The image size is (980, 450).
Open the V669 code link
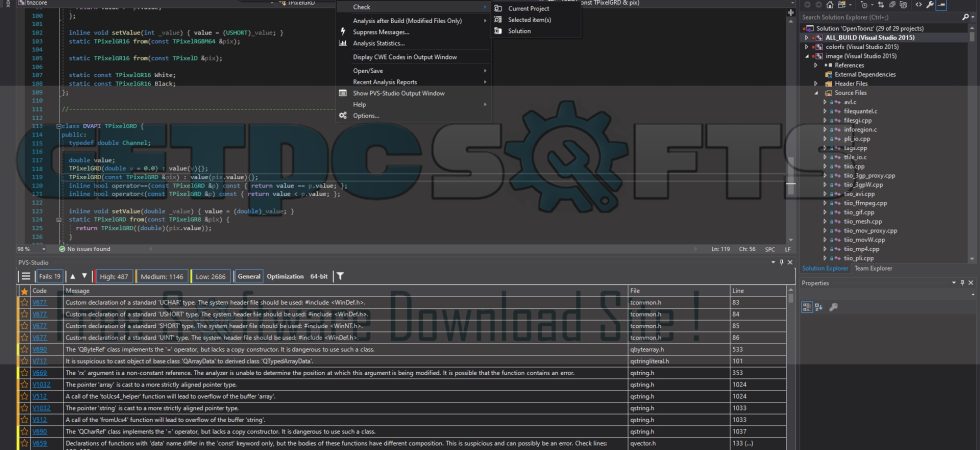(x=39, y=373)
